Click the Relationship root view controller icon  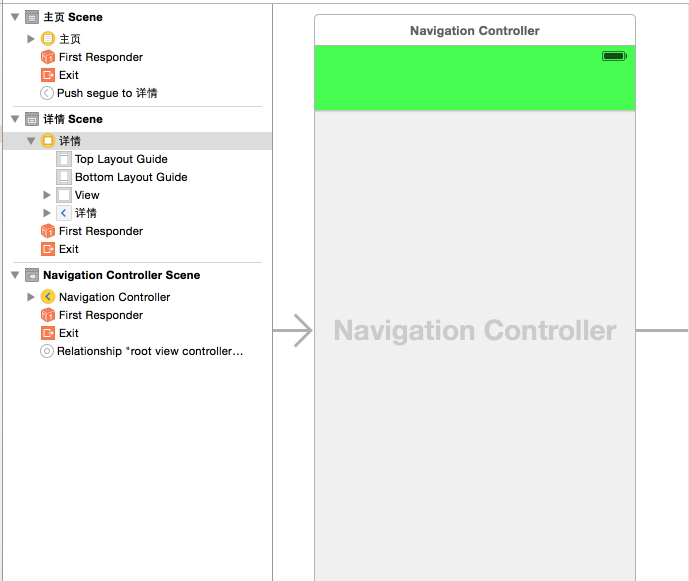(46, 351)
